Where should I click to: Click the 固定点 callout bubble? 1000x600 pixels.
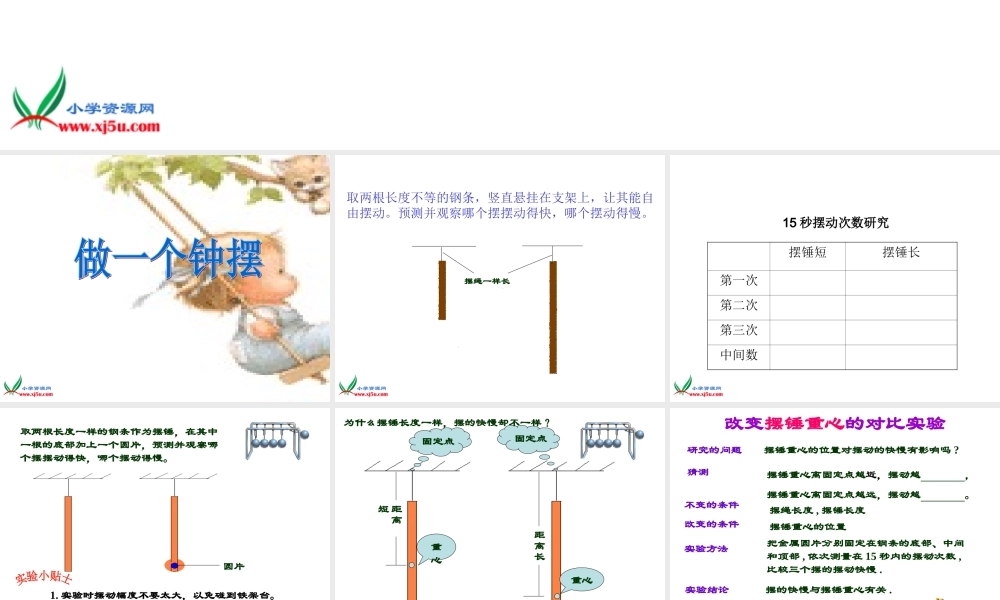(440, 440)
